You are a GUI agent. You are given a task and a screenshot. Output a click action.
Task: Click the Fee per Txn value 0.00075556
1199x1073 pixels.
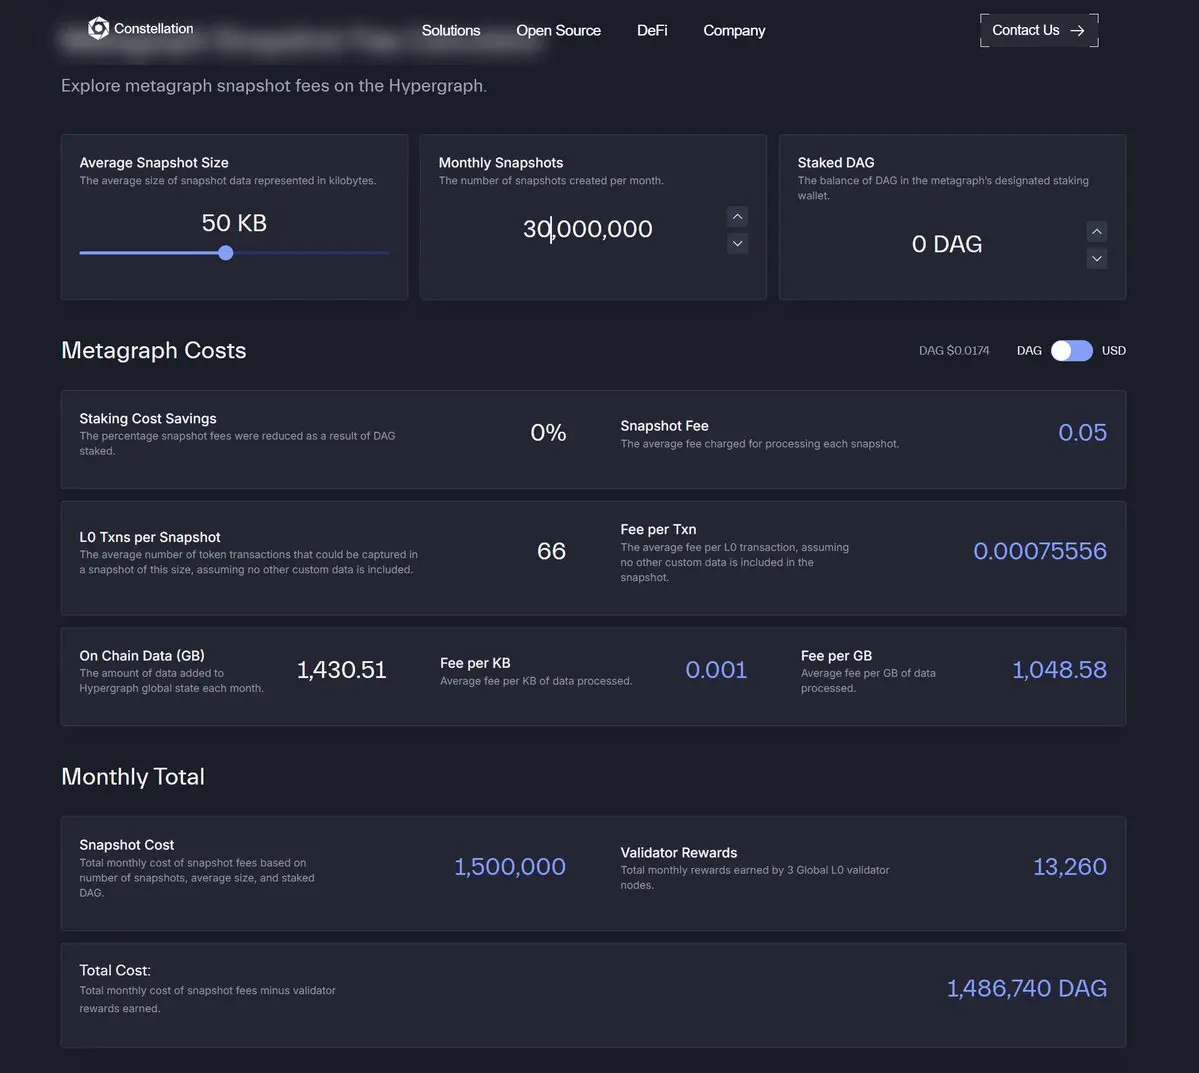(x=1039, y=551)
